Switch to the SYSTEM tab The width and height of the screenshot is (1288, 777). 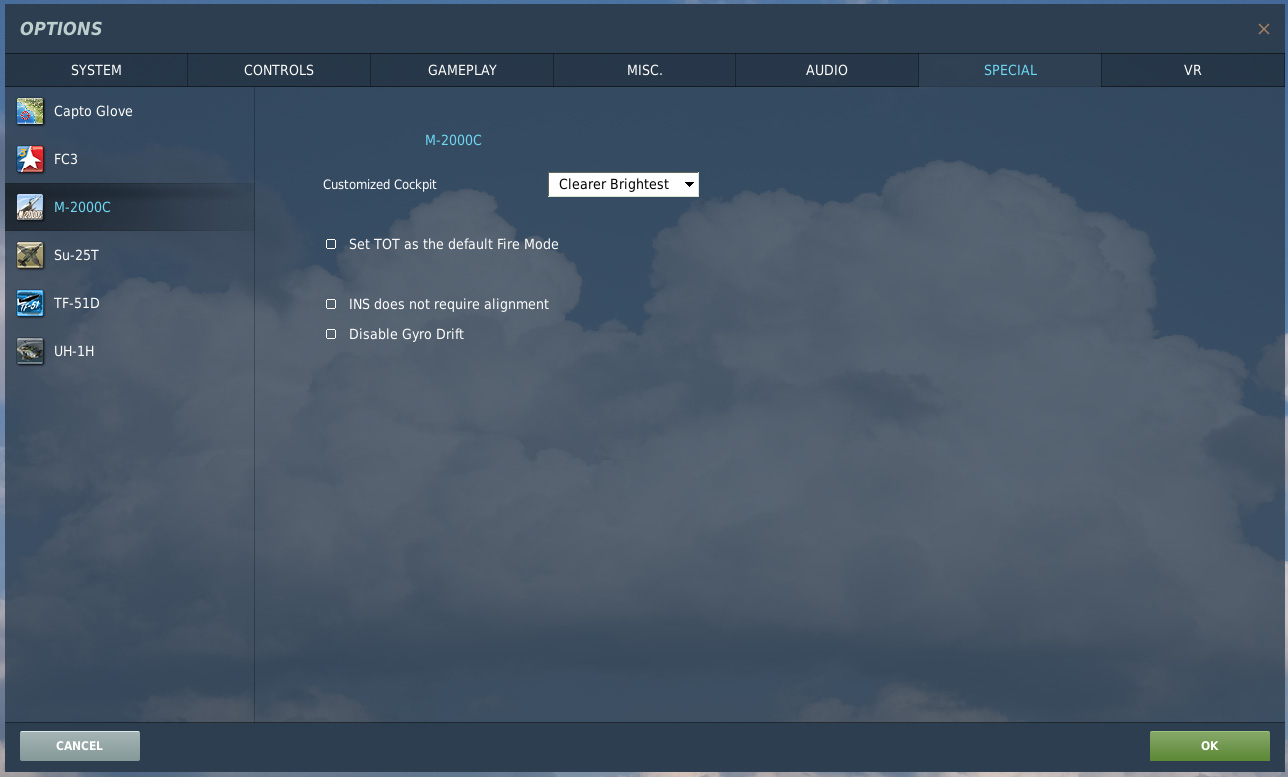click(96, 70)
